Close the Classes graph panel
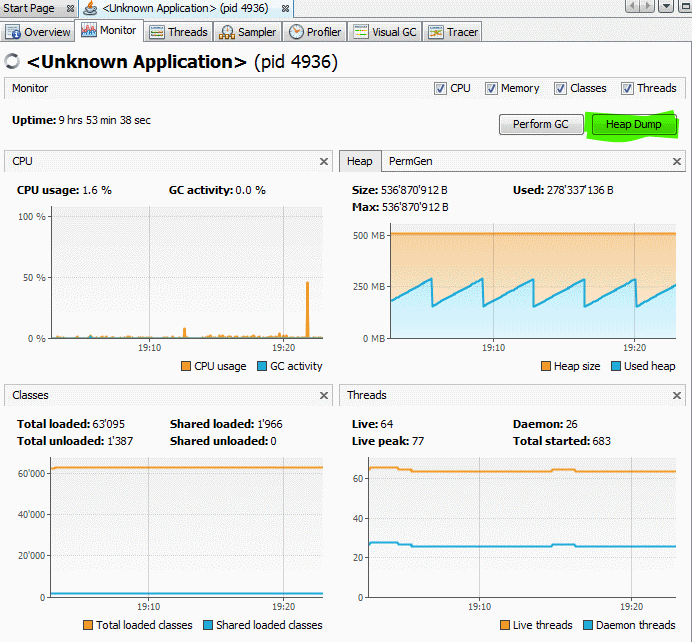This screenshot has height=642, width=692. pyautogui.click(x=324, y=395)
